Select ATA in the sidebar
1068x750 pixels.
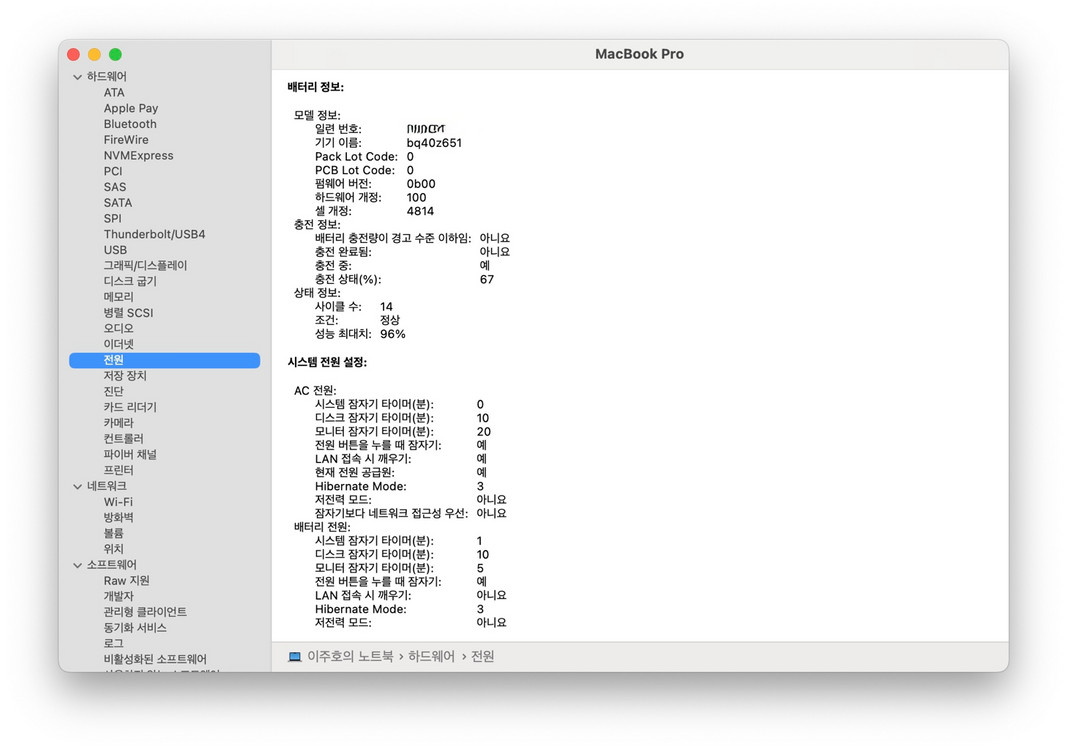tap(114, 93)
